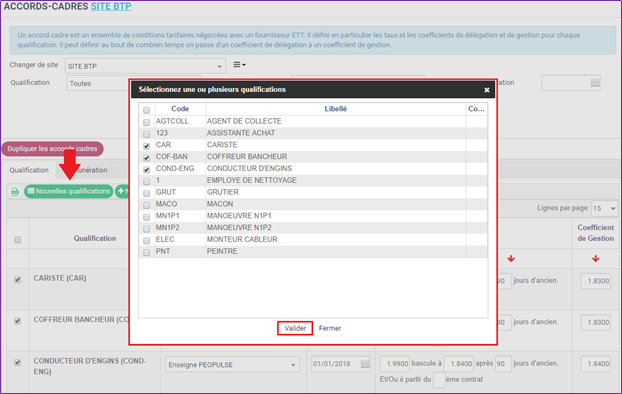Image resolution: width=622 pixels, height=394 pixels.
Task: Open the Enseigne PEOPULSE dropdown
Action: pos(232,364)
